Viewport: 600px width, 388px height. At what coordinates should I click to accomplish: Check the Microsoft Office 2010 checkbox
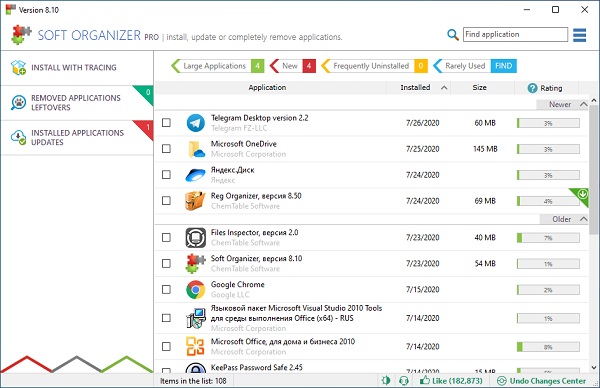click(x=166, y=346)
